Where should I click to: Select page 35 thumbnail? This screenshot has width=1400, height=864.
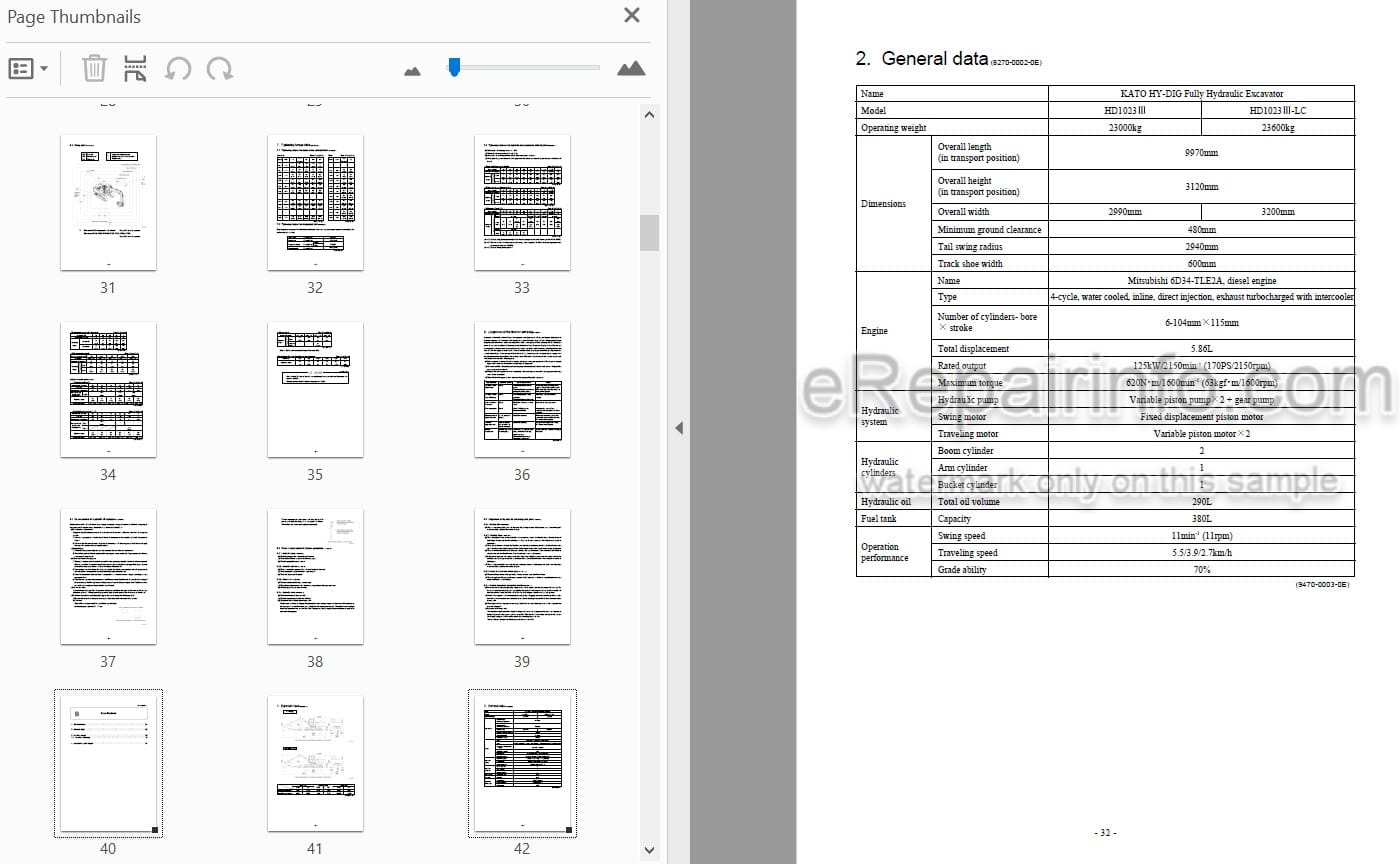(315, 390)
